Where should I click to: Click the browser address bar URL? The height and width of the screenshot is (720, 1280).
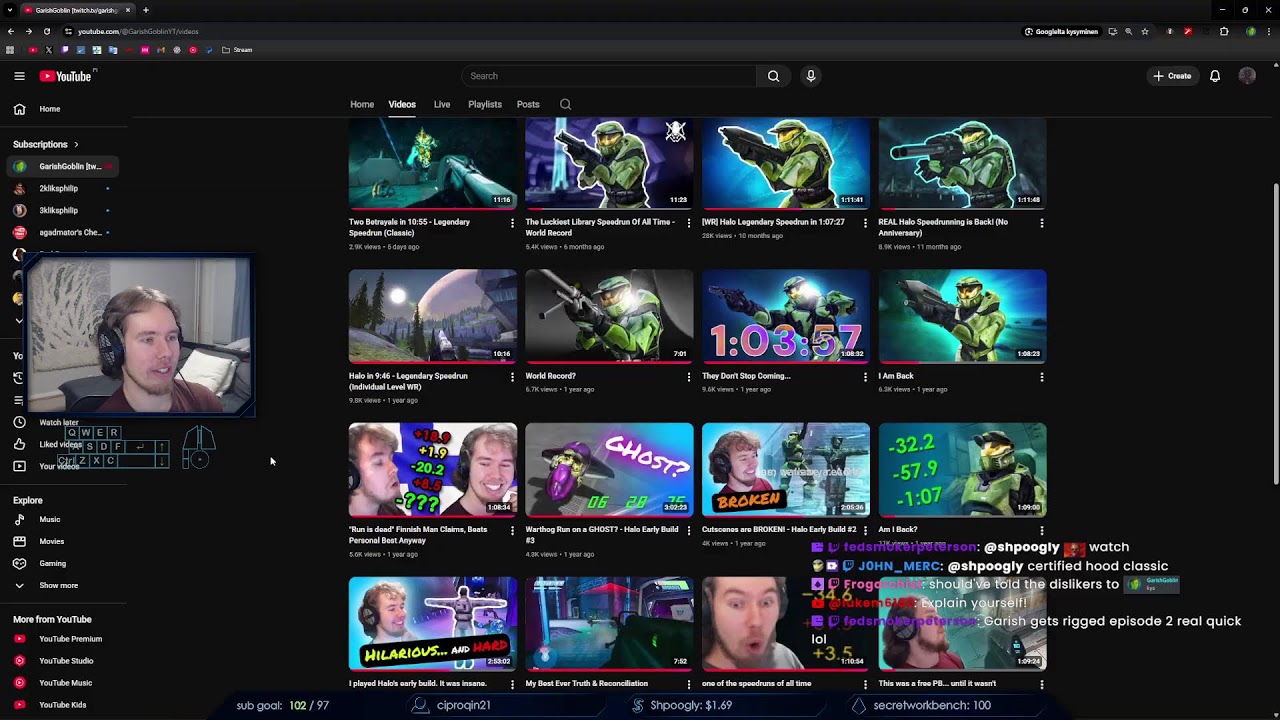[x=138, y=31]
